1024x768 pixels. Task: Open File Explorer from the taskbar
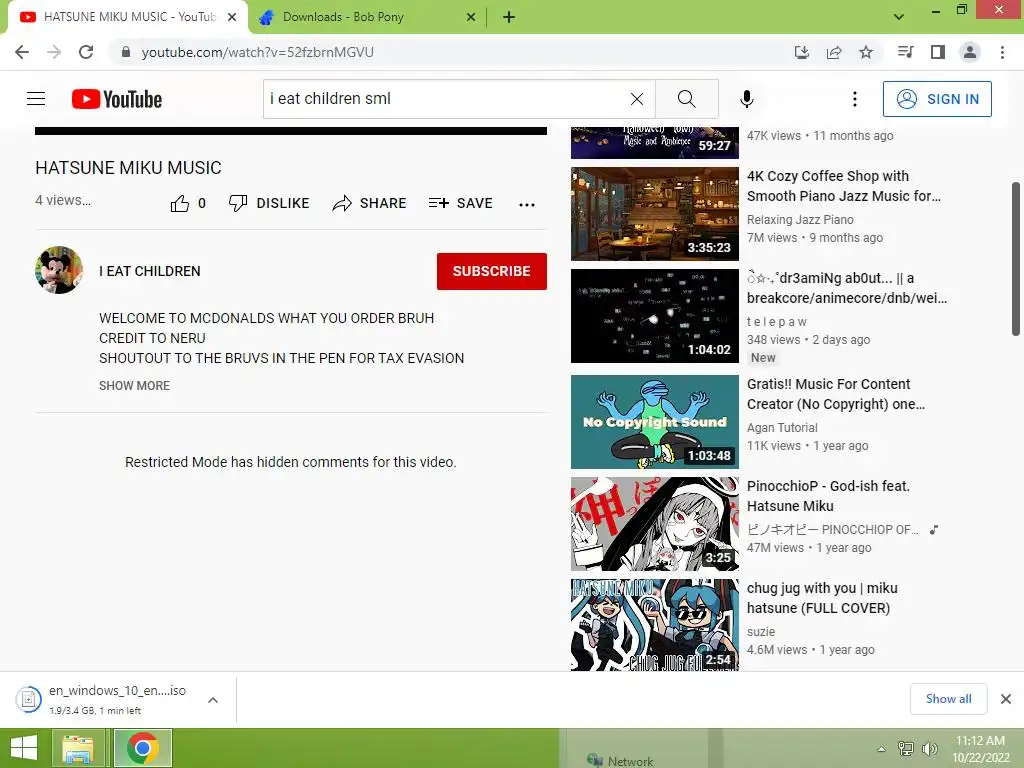point(78,748)
